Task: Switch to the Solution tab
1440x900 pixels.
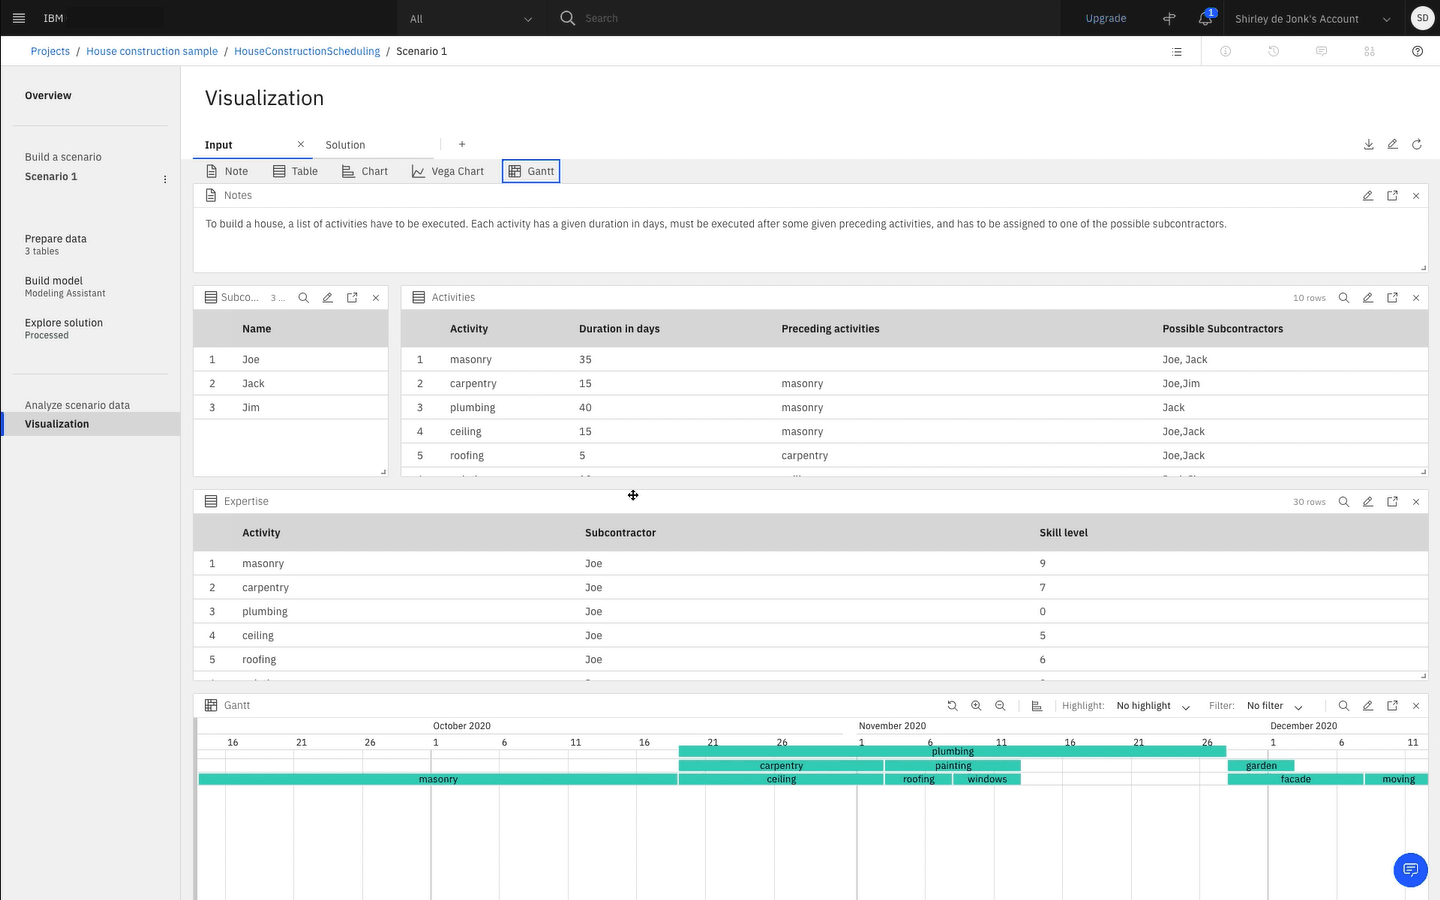Action: point(345,145)
